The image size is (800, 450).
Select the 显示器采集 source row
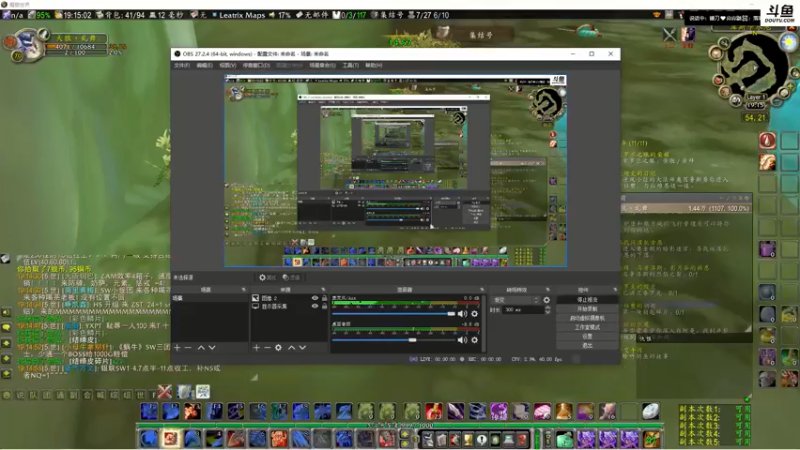click(x=289, y=306)
